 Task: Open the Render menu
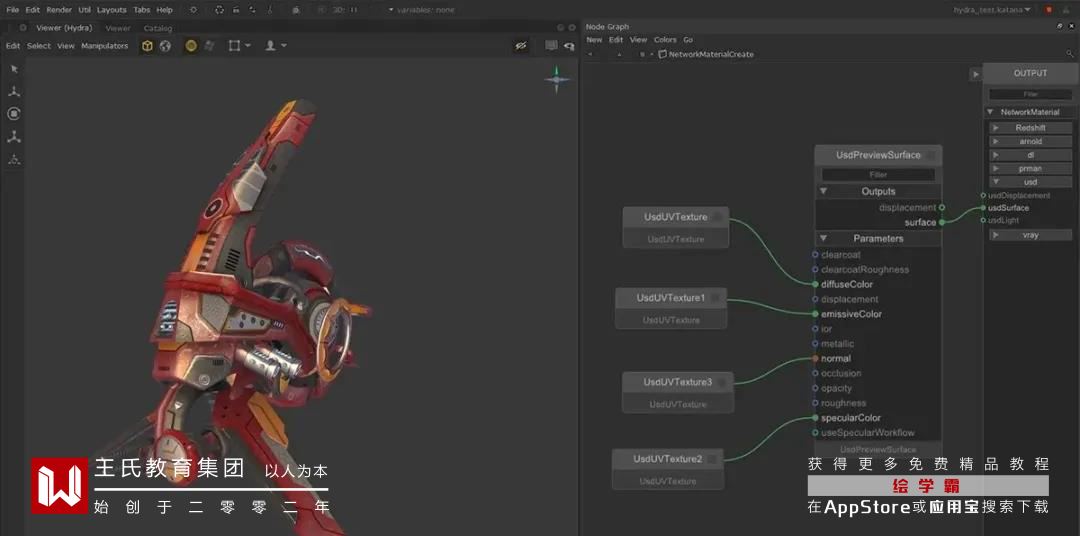tap(59, 10)
